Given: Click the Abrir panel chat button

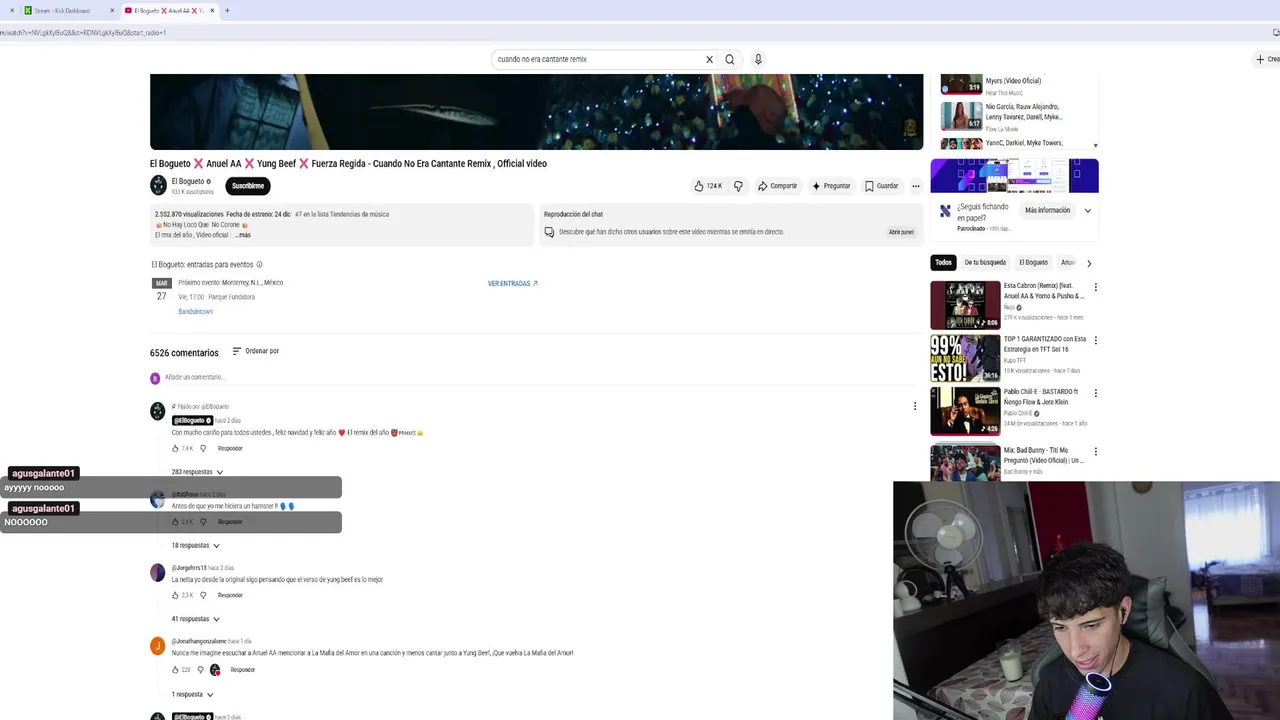Looking at the screenshot, I should pyautogui.click(x=901, y=232).
